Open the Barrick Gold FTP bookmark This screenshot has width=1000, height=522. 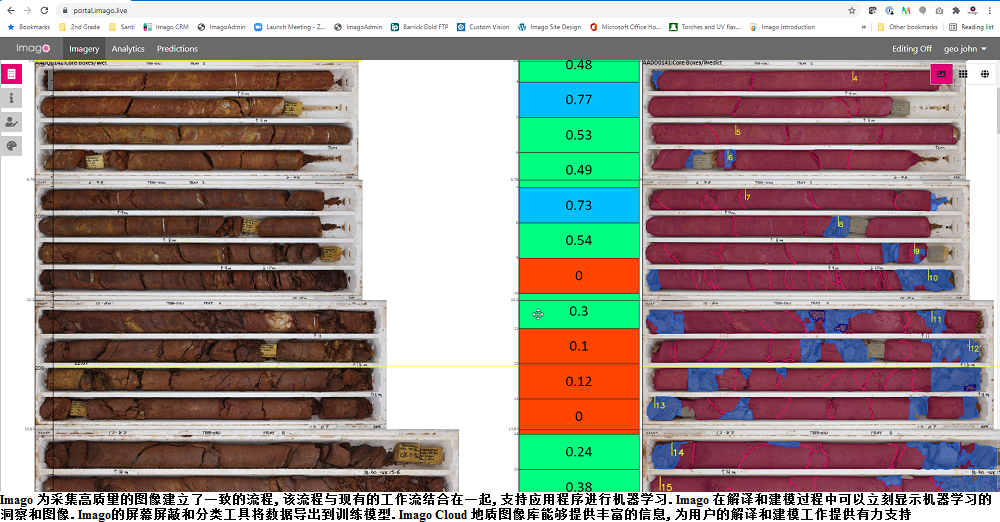[x=420, y=27]
